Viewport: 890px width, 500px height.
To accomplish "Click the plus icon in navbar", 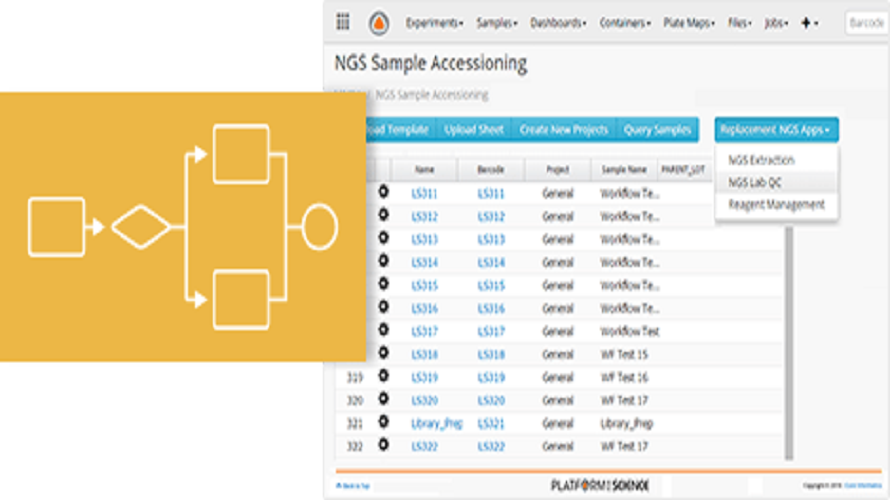I will click(806, 22).
